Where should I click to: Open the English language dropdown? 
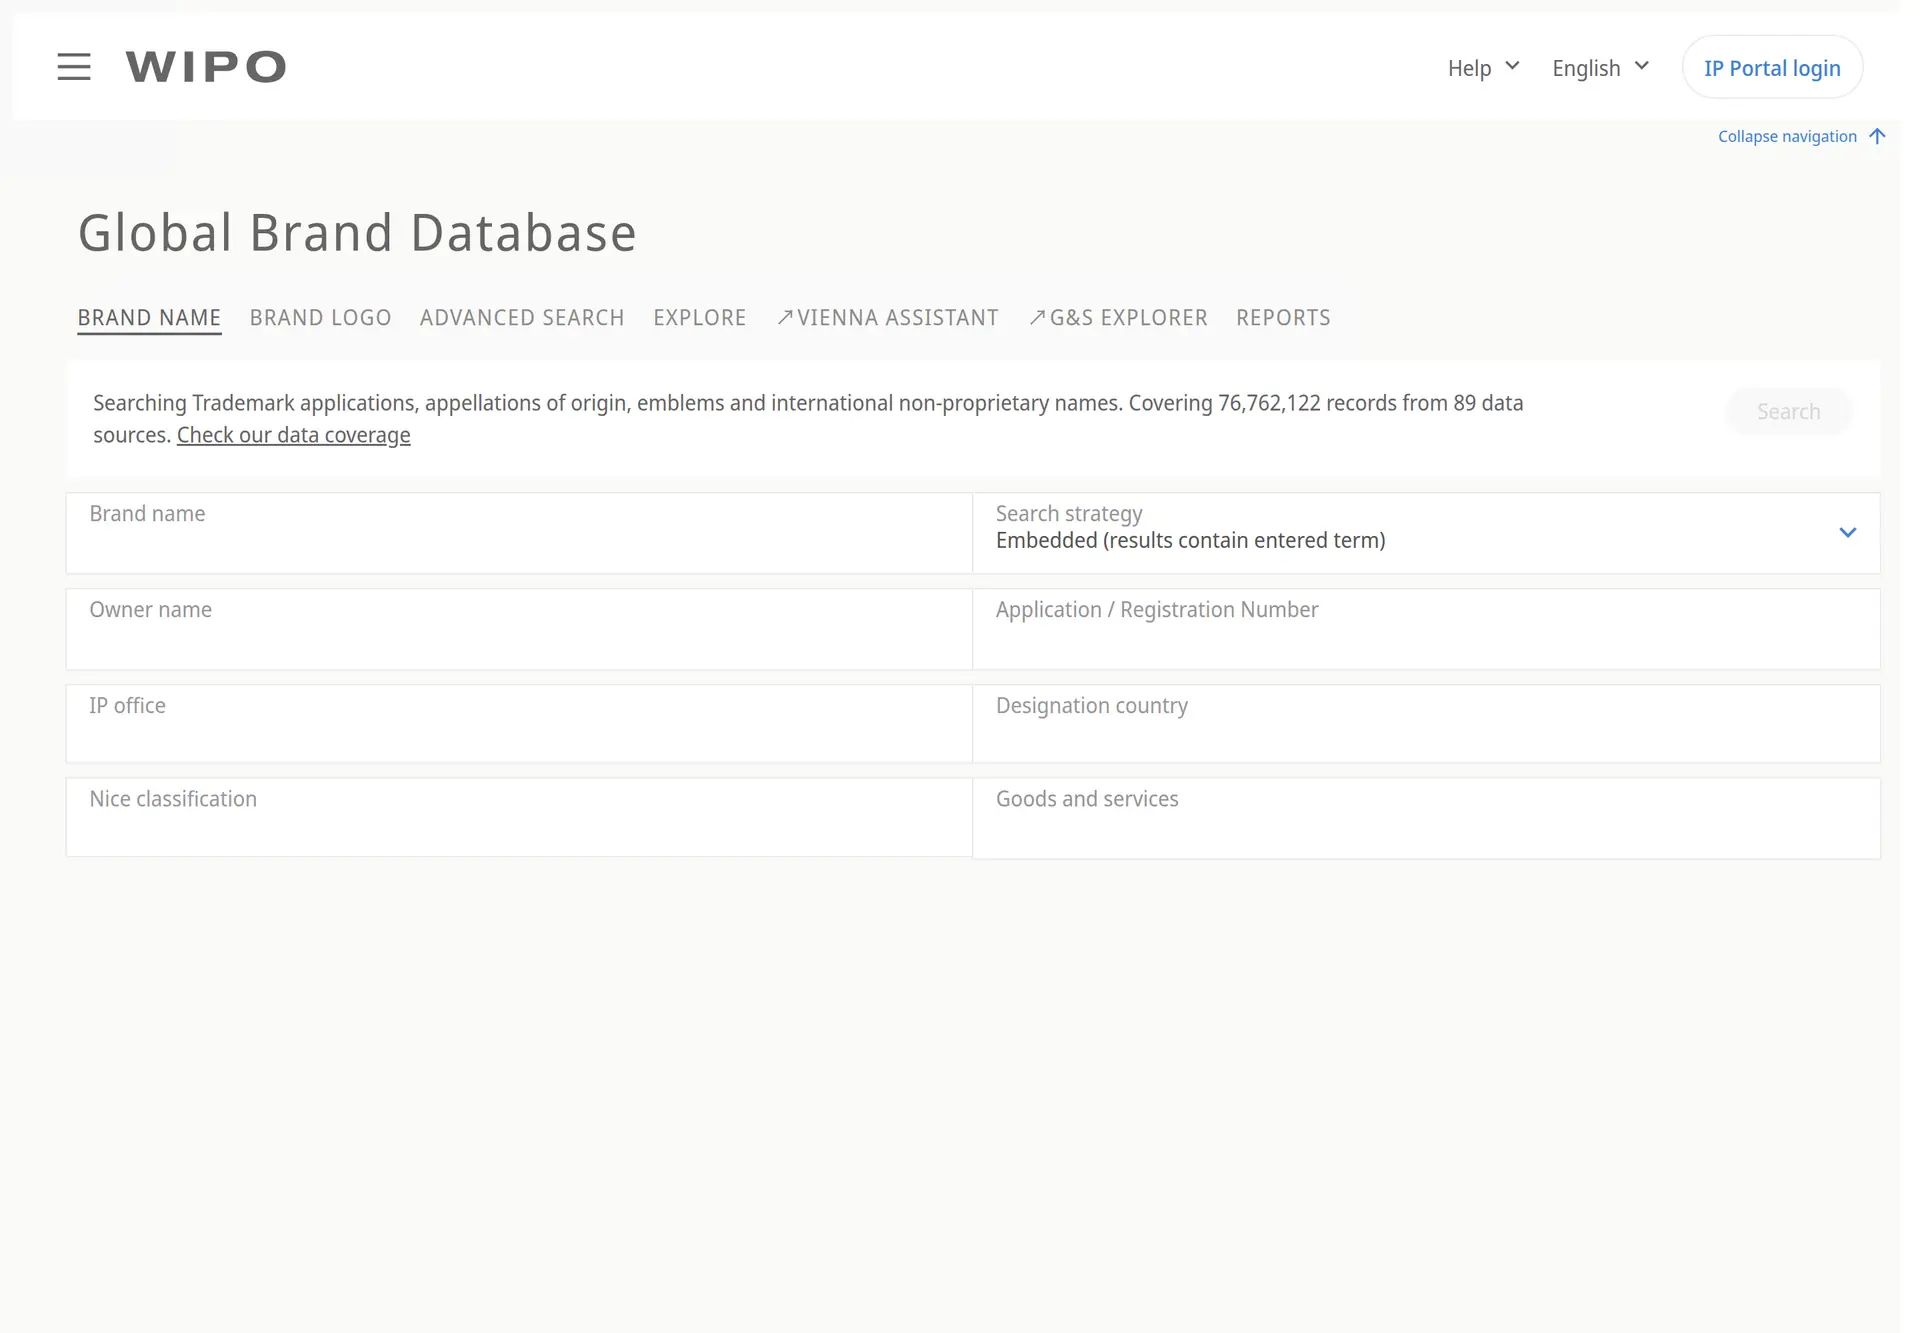[1600, 68]
